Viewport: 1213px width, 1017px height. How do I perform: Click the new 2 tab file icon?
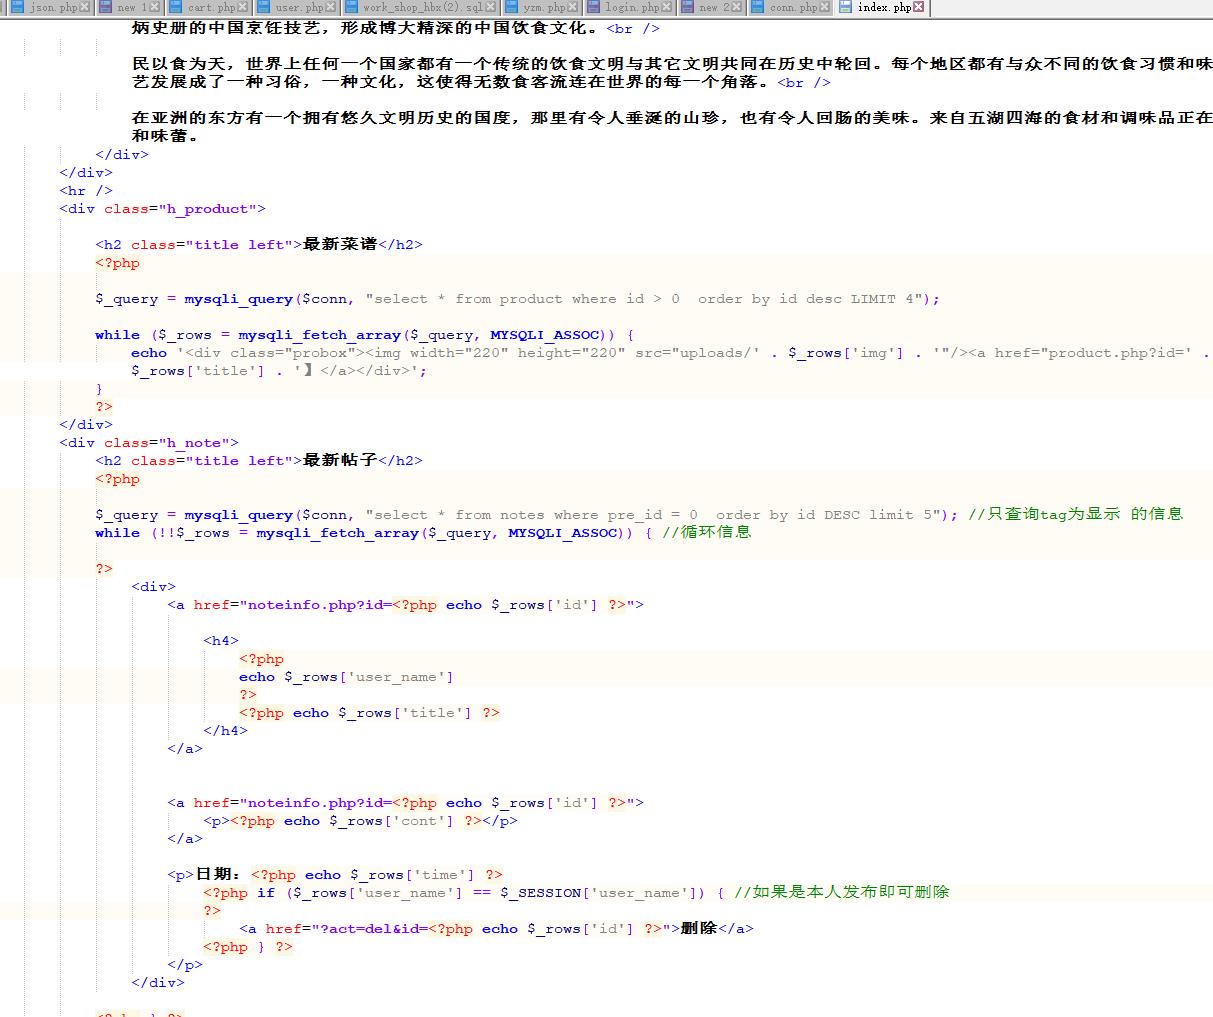coord(687,7)
